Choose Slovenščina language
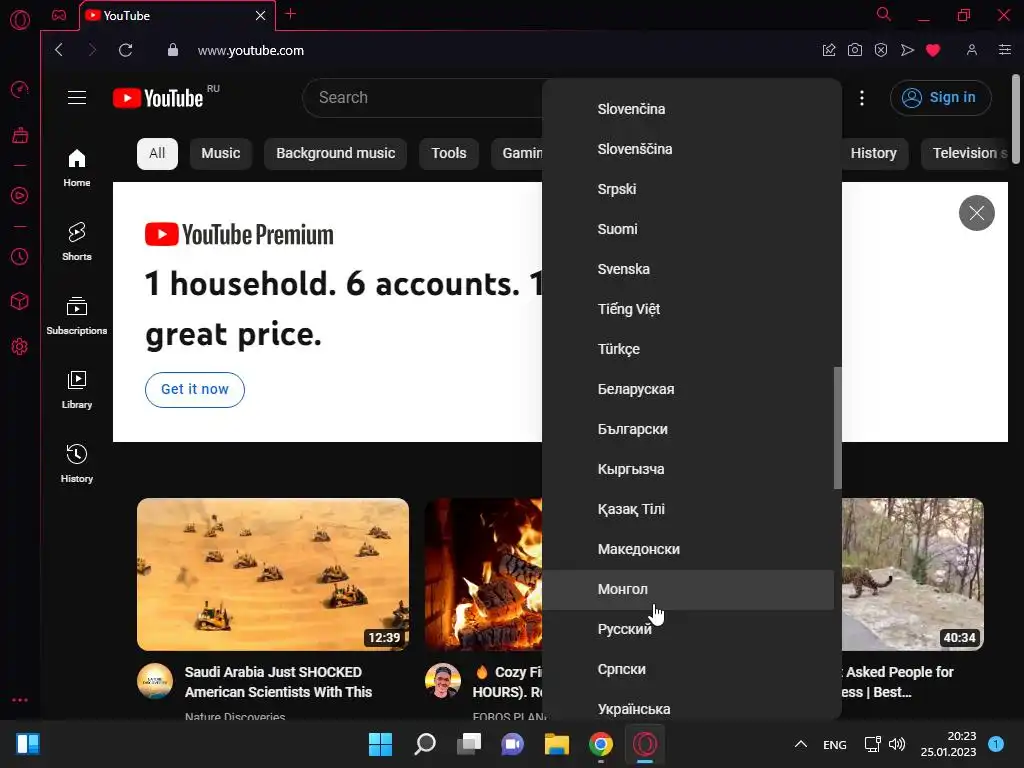The image size is (1024, 768). point(688,149)
